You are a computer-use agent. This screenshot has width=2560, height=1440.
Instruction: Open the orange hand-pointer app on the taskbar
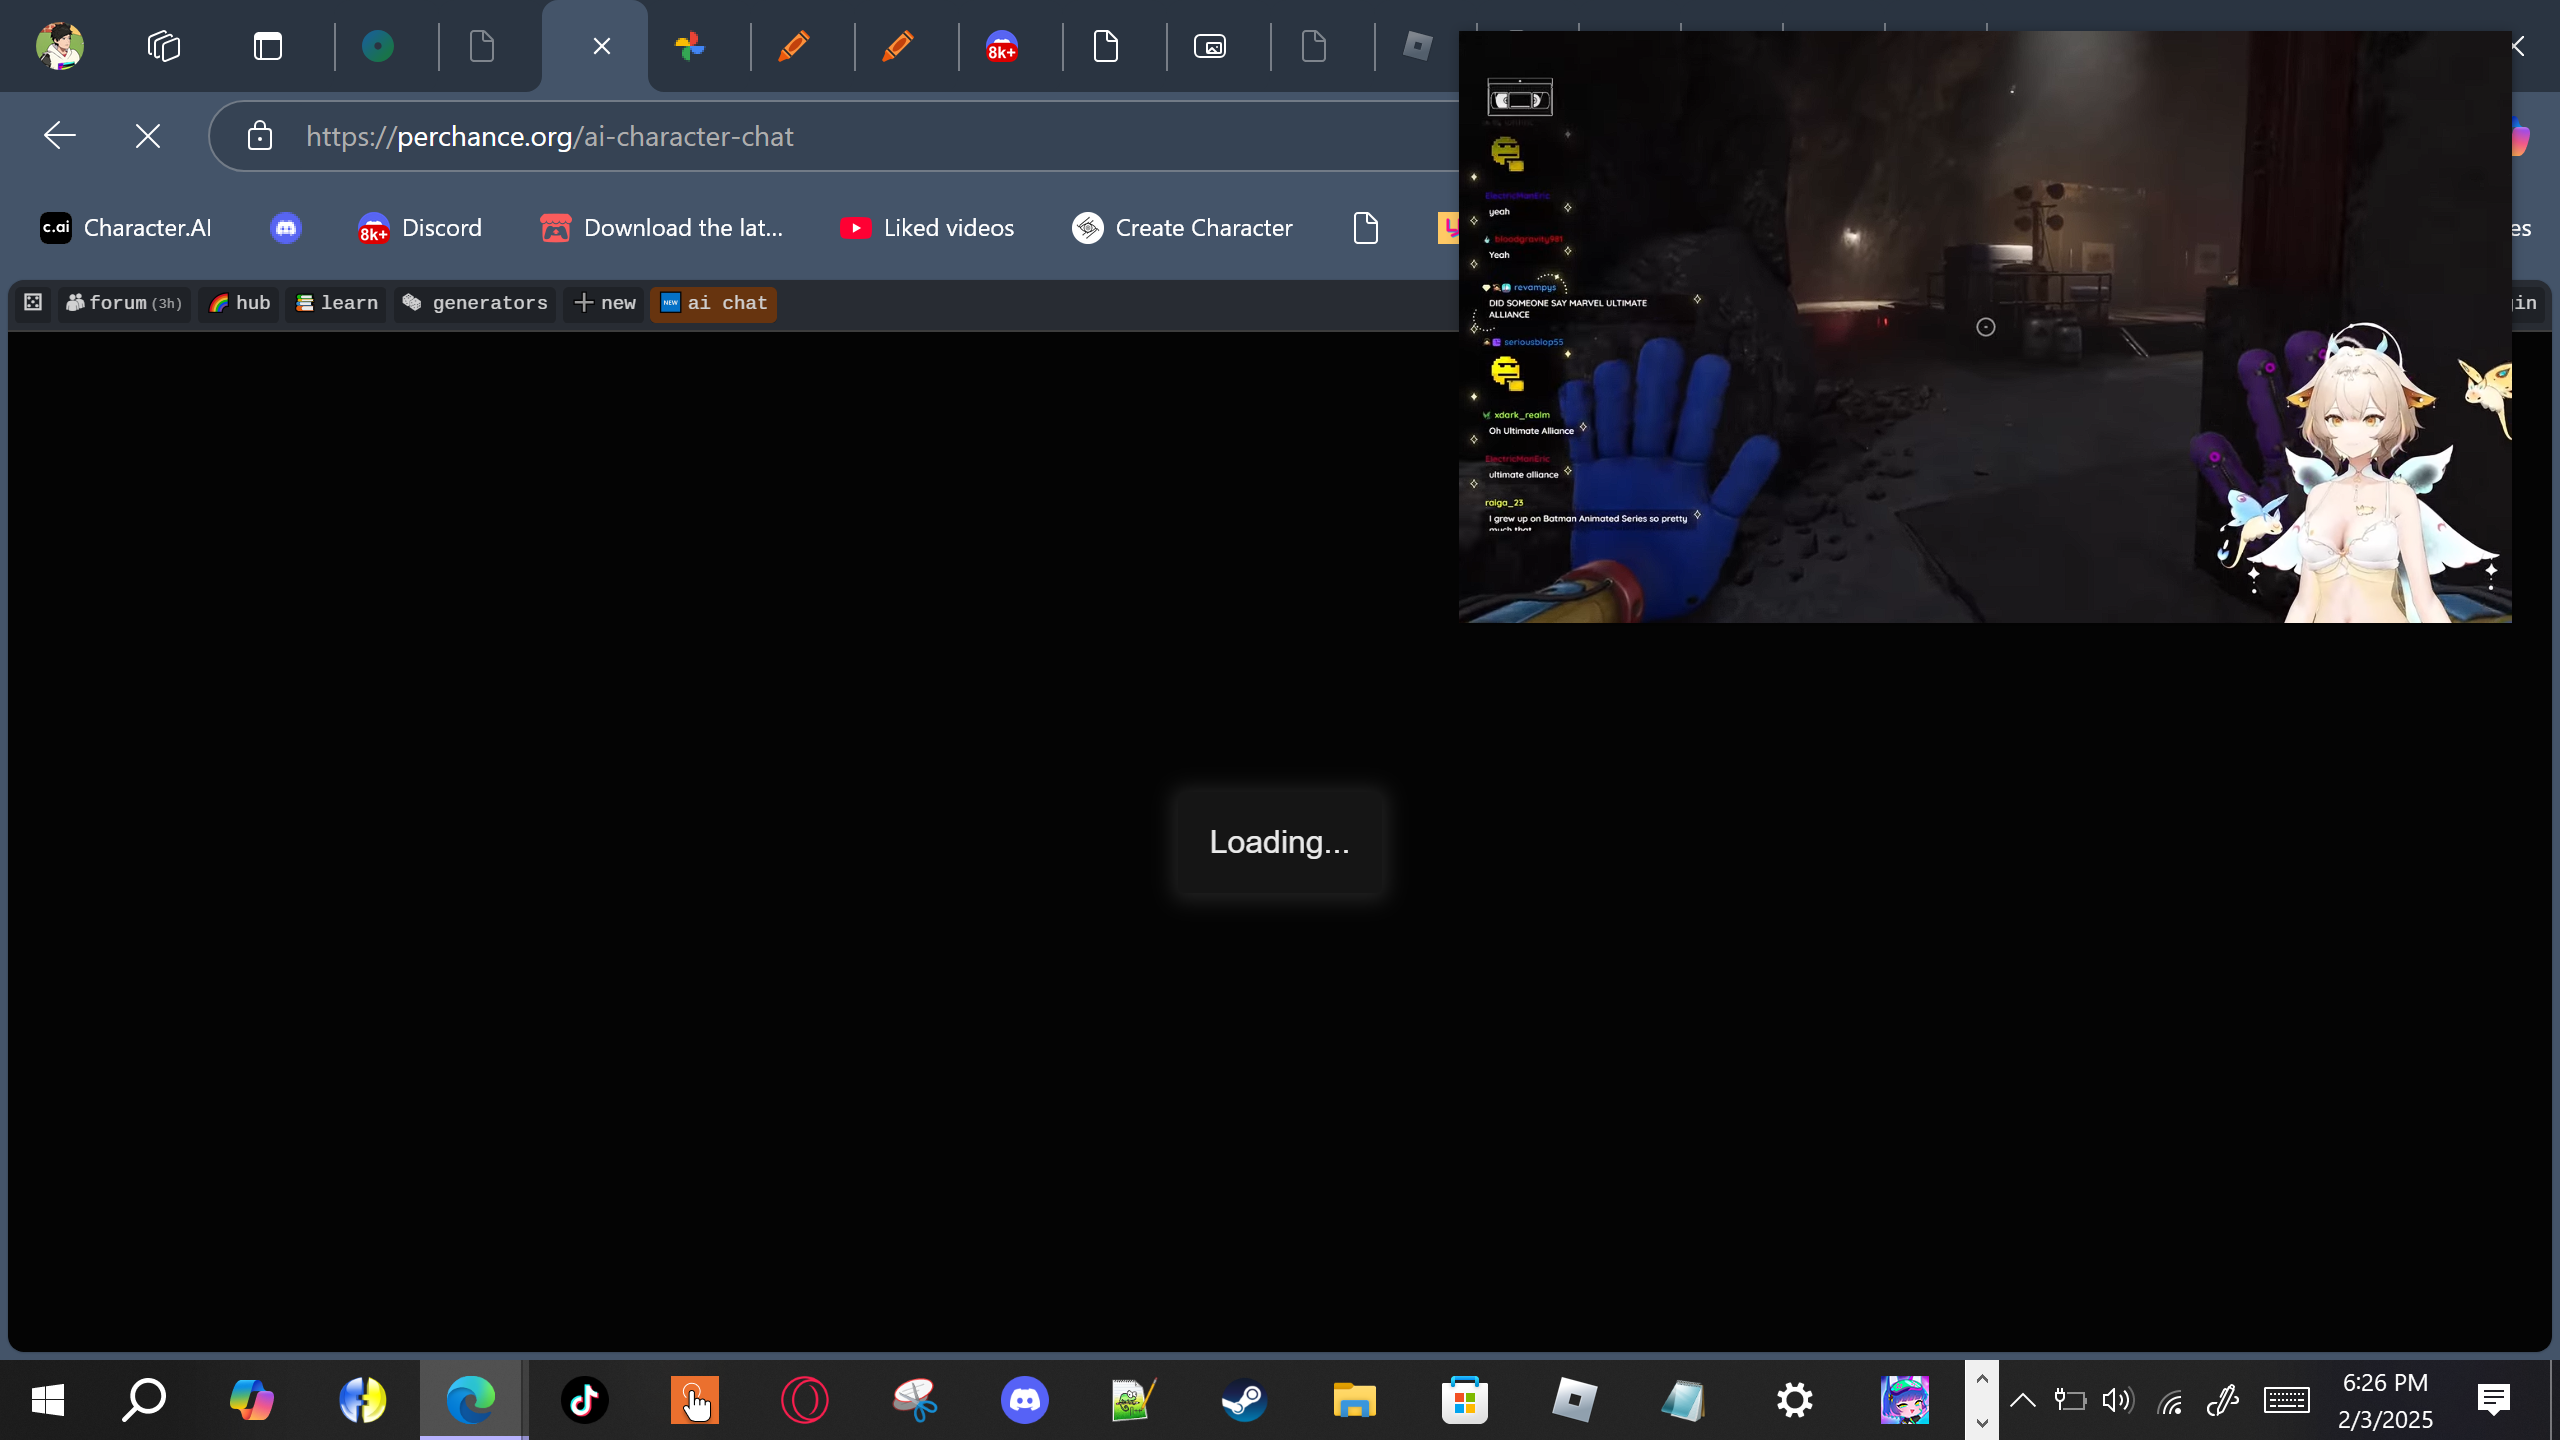tap(695, 1400)
